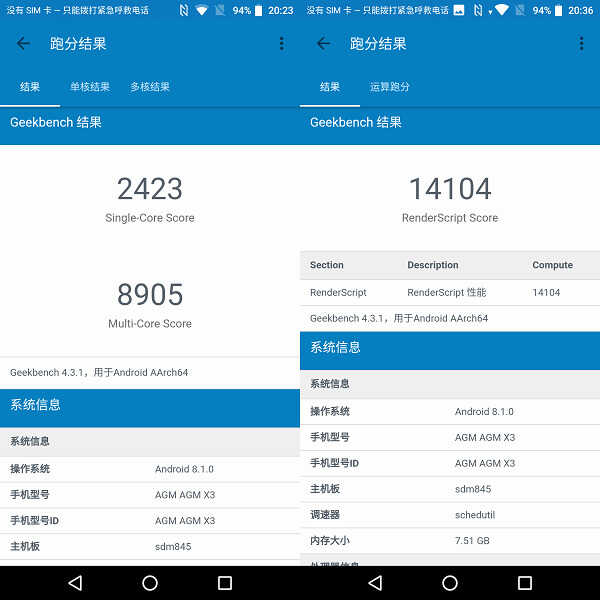600x600 pixels.
Task: Tap Android home button on left screen
Action: pyautogui.click(x=150, y=583)
